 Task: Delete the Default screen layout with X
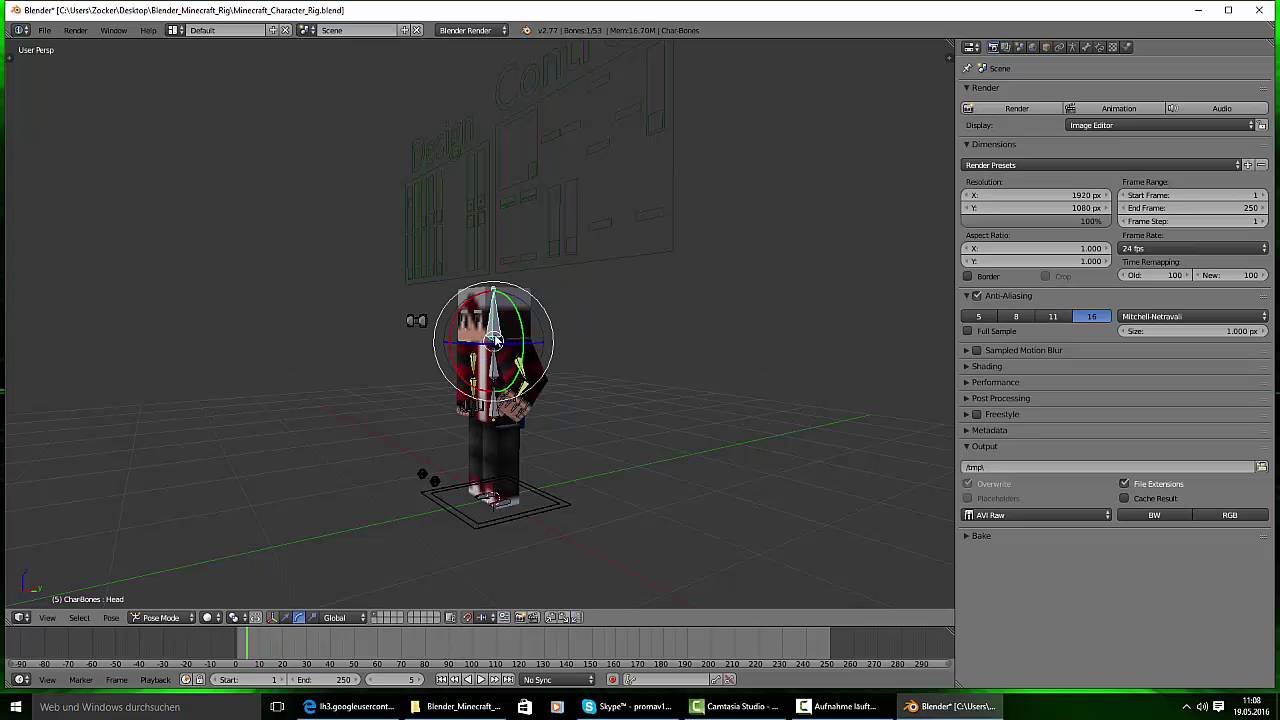285,30
